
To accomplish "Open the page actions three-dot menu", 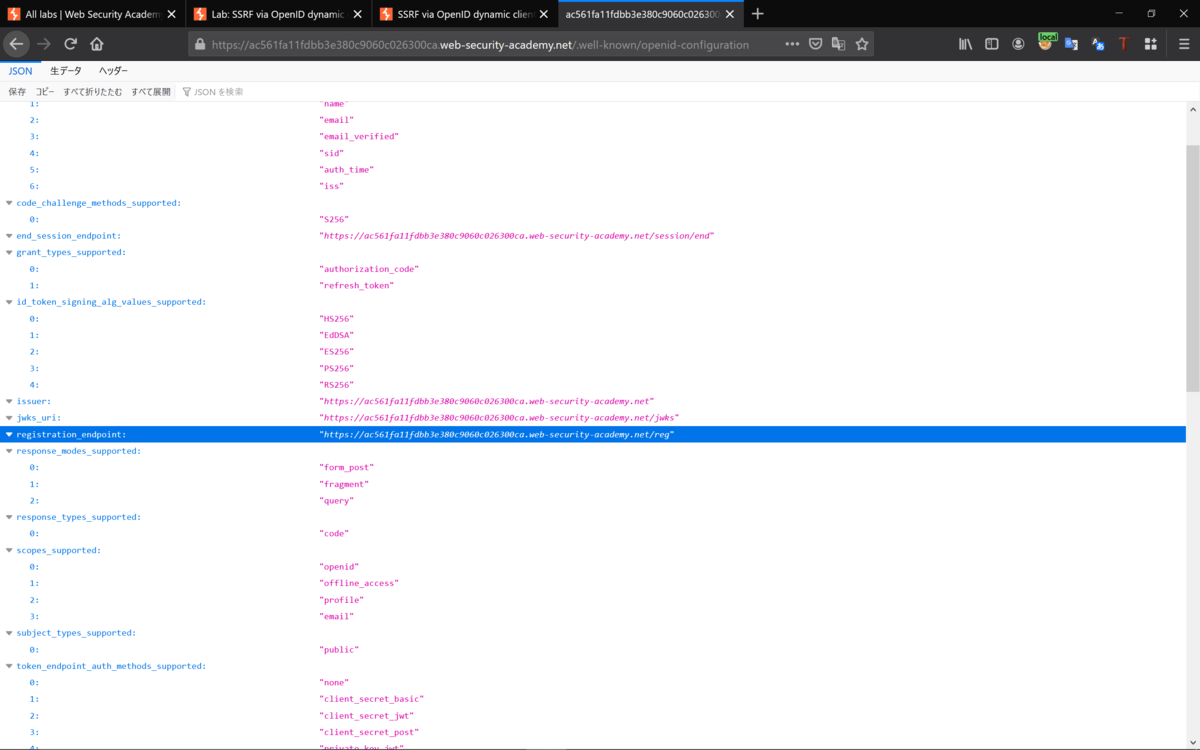I will point(793,43).
